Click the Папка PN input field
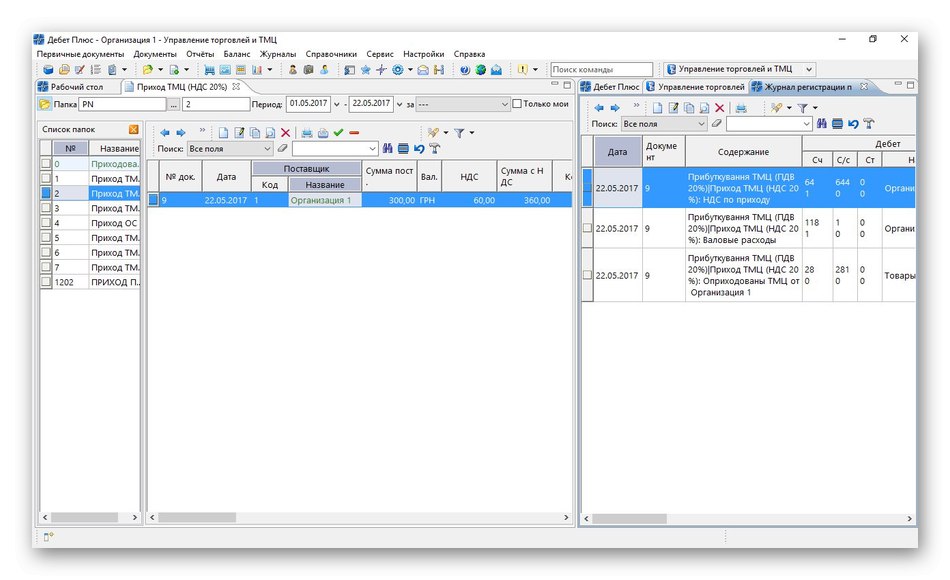 point(123,104)
